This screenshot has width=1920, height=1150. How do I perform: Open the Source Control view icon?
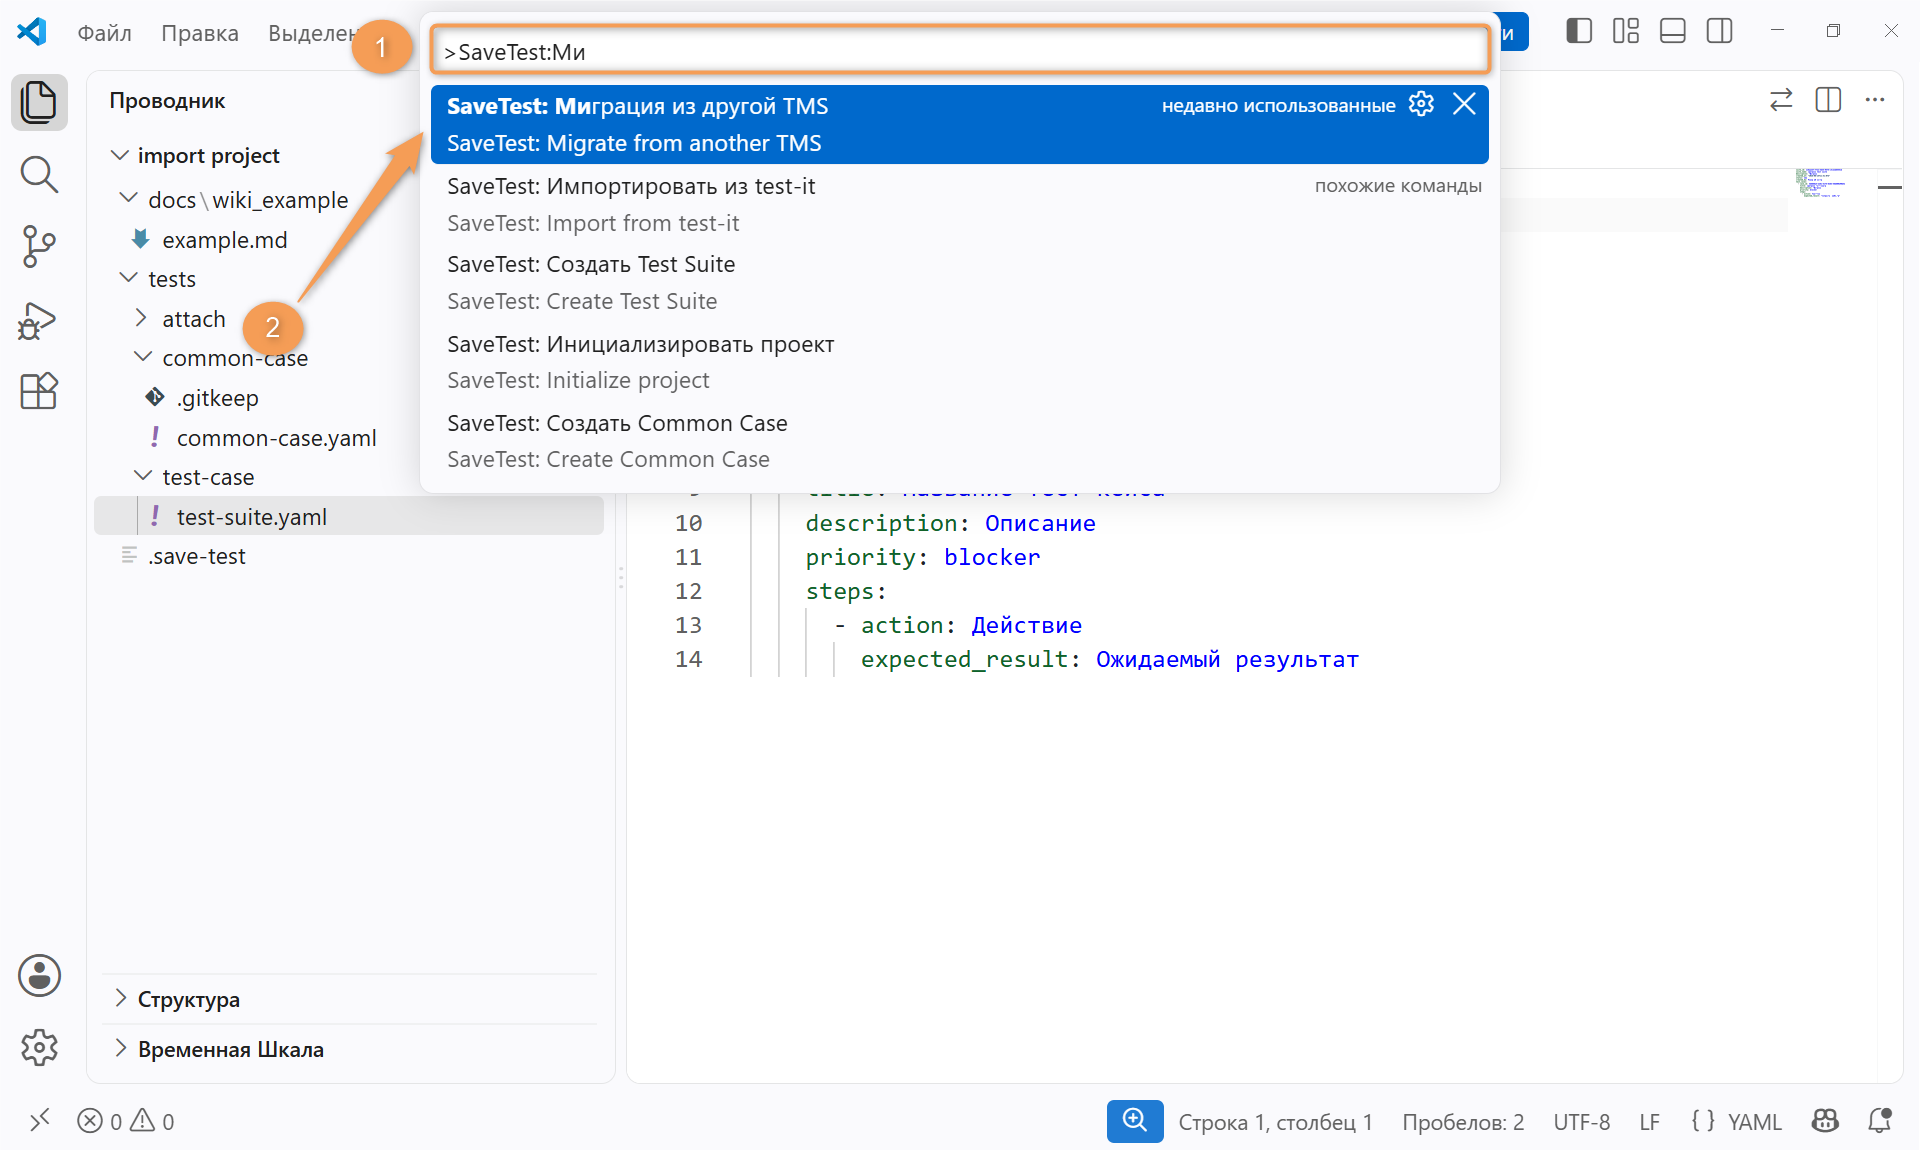pos(39,247)
